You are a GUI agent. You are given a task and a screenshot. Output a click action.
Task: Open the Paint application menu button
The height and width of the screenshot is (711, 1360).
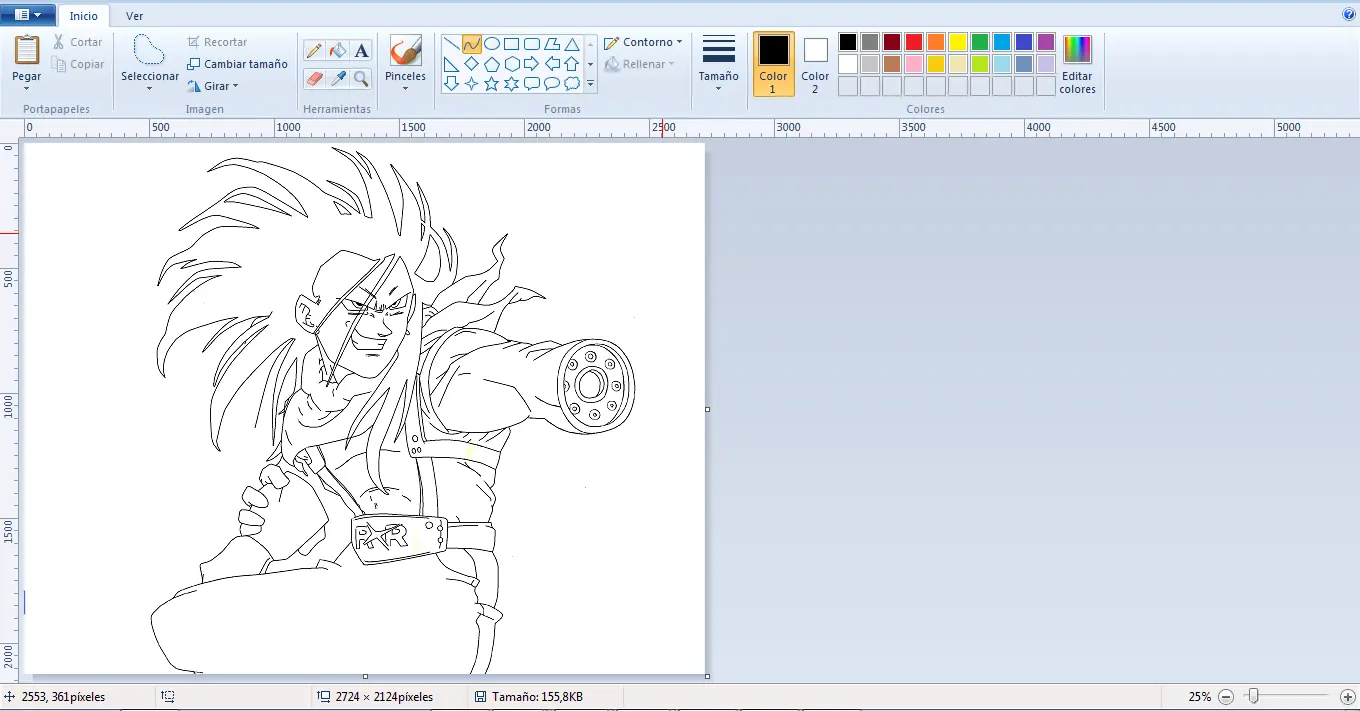pos(28,15)
